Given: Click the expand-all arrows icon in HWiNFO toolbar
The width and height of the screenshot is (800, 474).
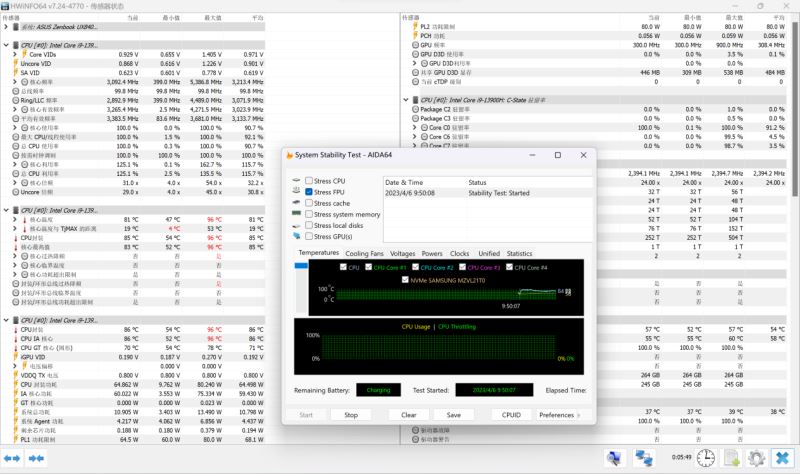Looking at the screenshot, I should tap(12, 458).
